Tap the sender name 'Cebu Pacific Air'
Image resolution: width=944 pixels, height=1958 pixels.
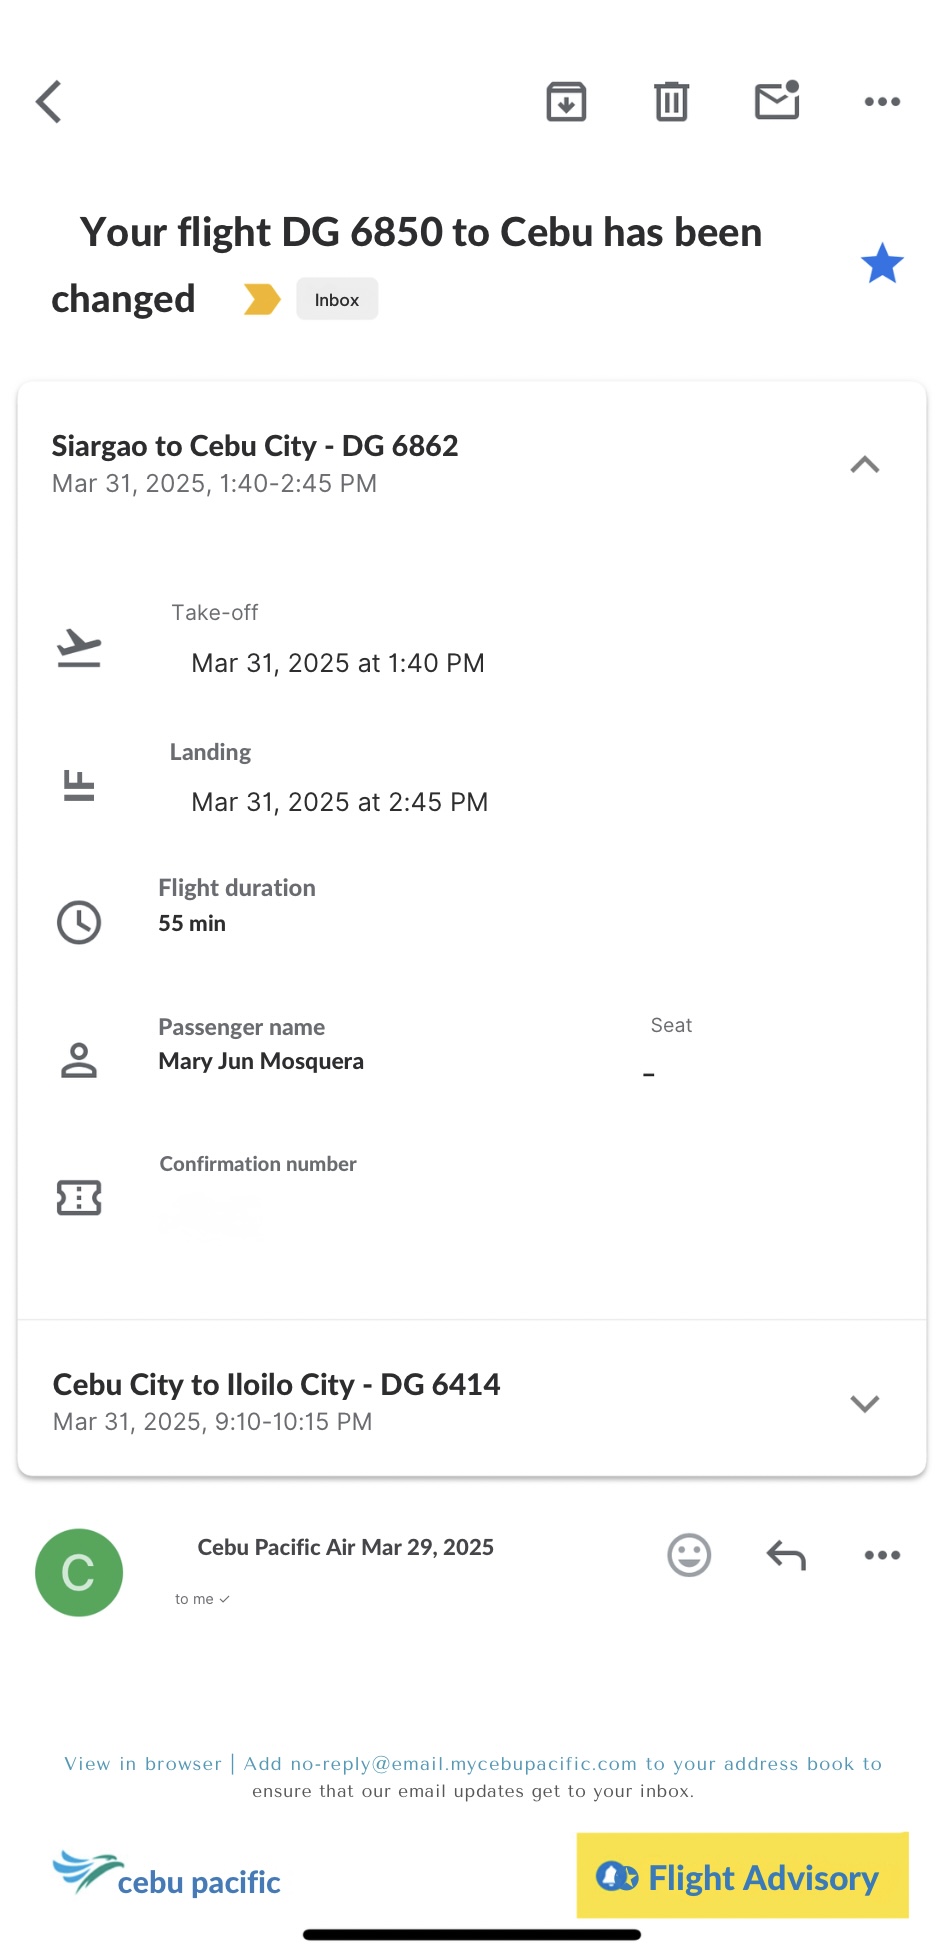point(276,1547)
